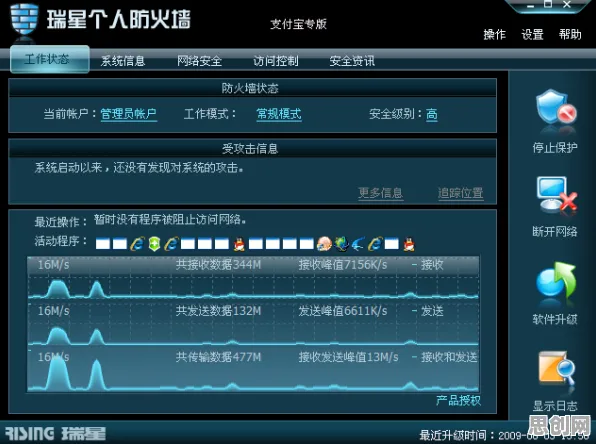This screenshot has width=596, height=444.
Task: Click the text 发送峰值6611K/s
Action: click(342, 311)
